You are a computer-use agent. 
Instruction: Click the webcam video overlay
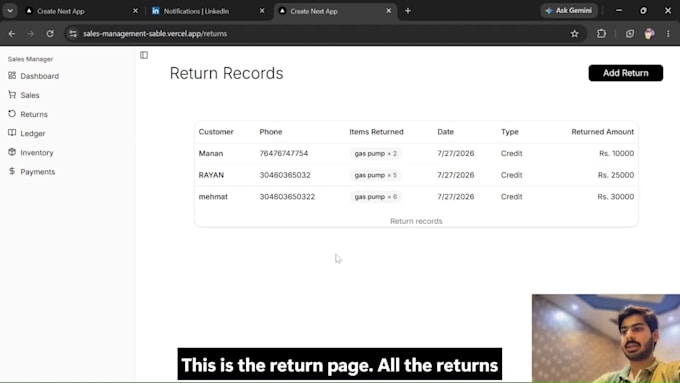click(606, 338)
